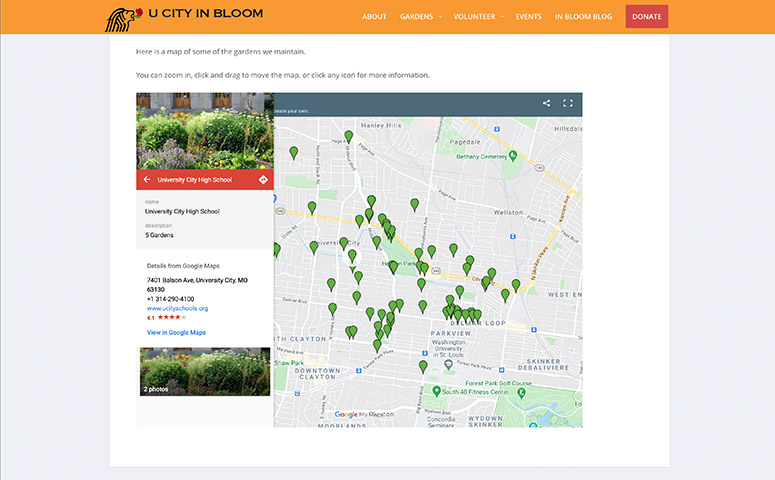Viewport: 775px width, 480px height.
Task: Click the Bethany Cemetery map marker
Action: click(513, 156)
